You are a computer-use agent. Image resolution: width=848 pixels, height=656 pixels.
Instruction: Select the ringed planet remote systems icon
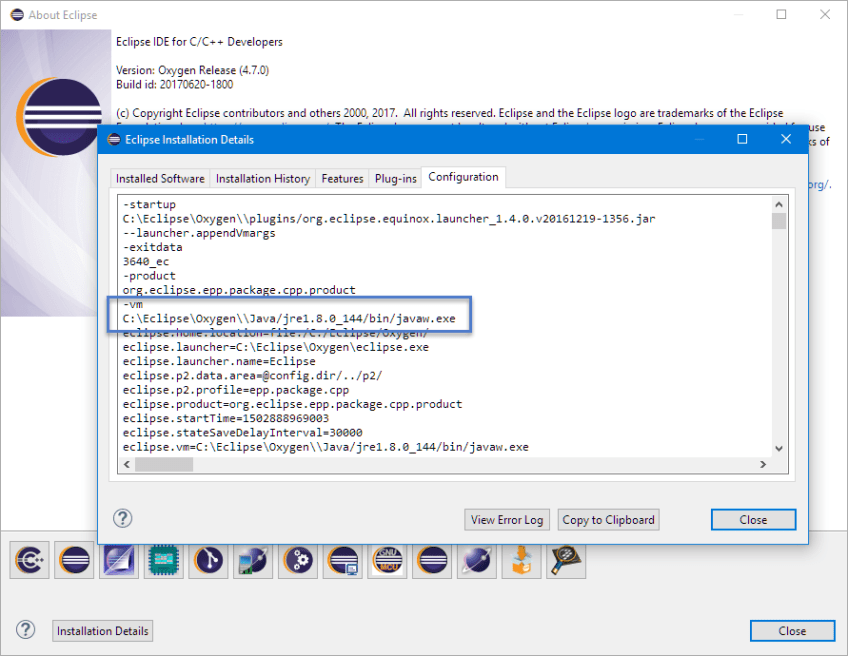tap(476, 560)
